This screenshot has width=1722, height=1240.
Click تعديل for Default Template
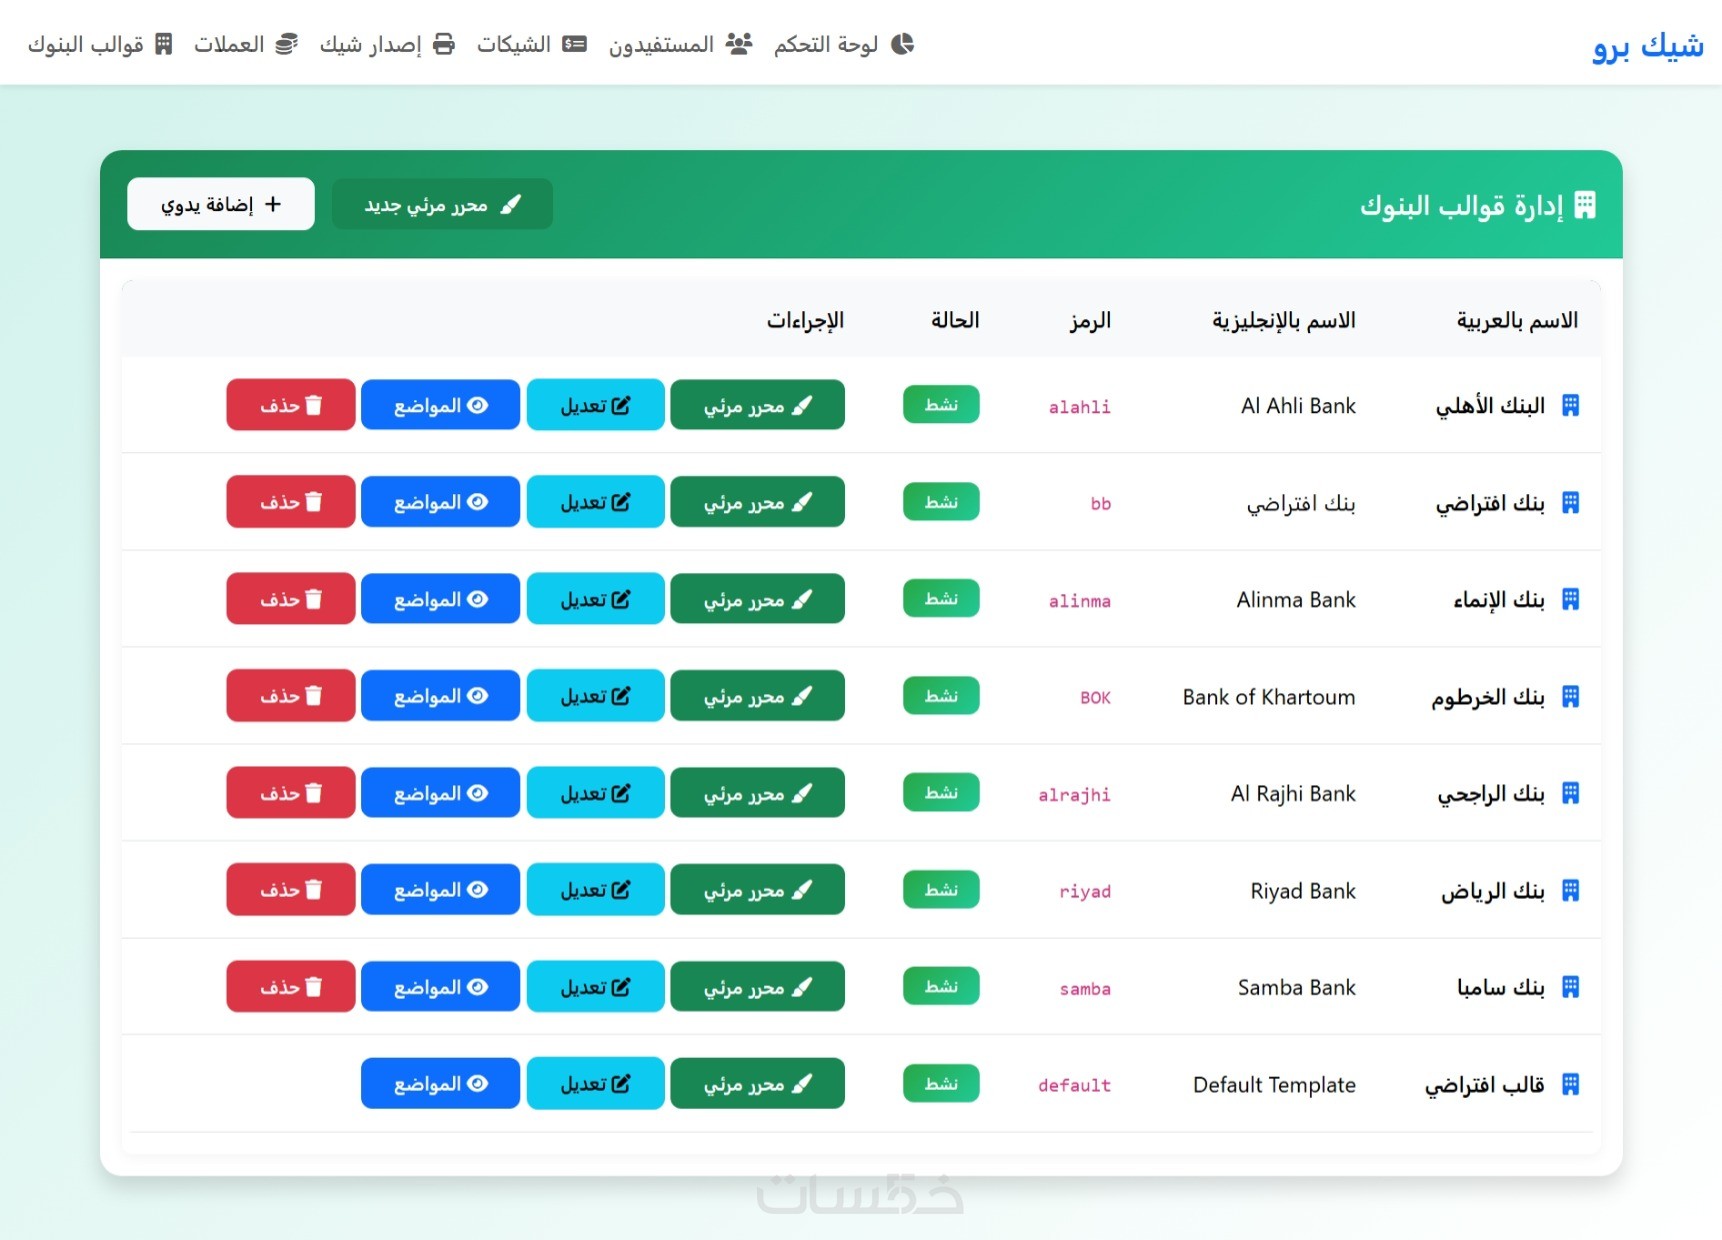click(x=596, y=1084)
